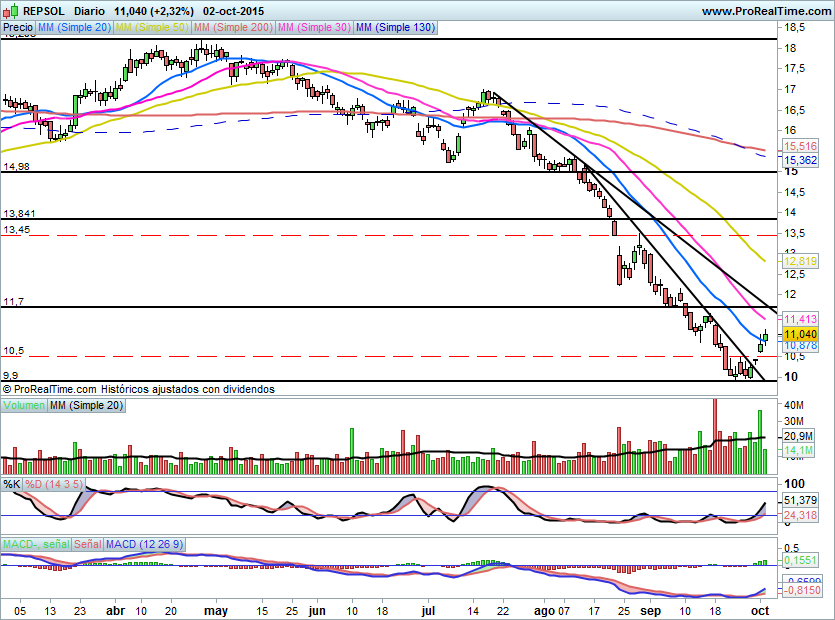
Task: Click the current price tag 11,040
Action: [x=800, y=335]
